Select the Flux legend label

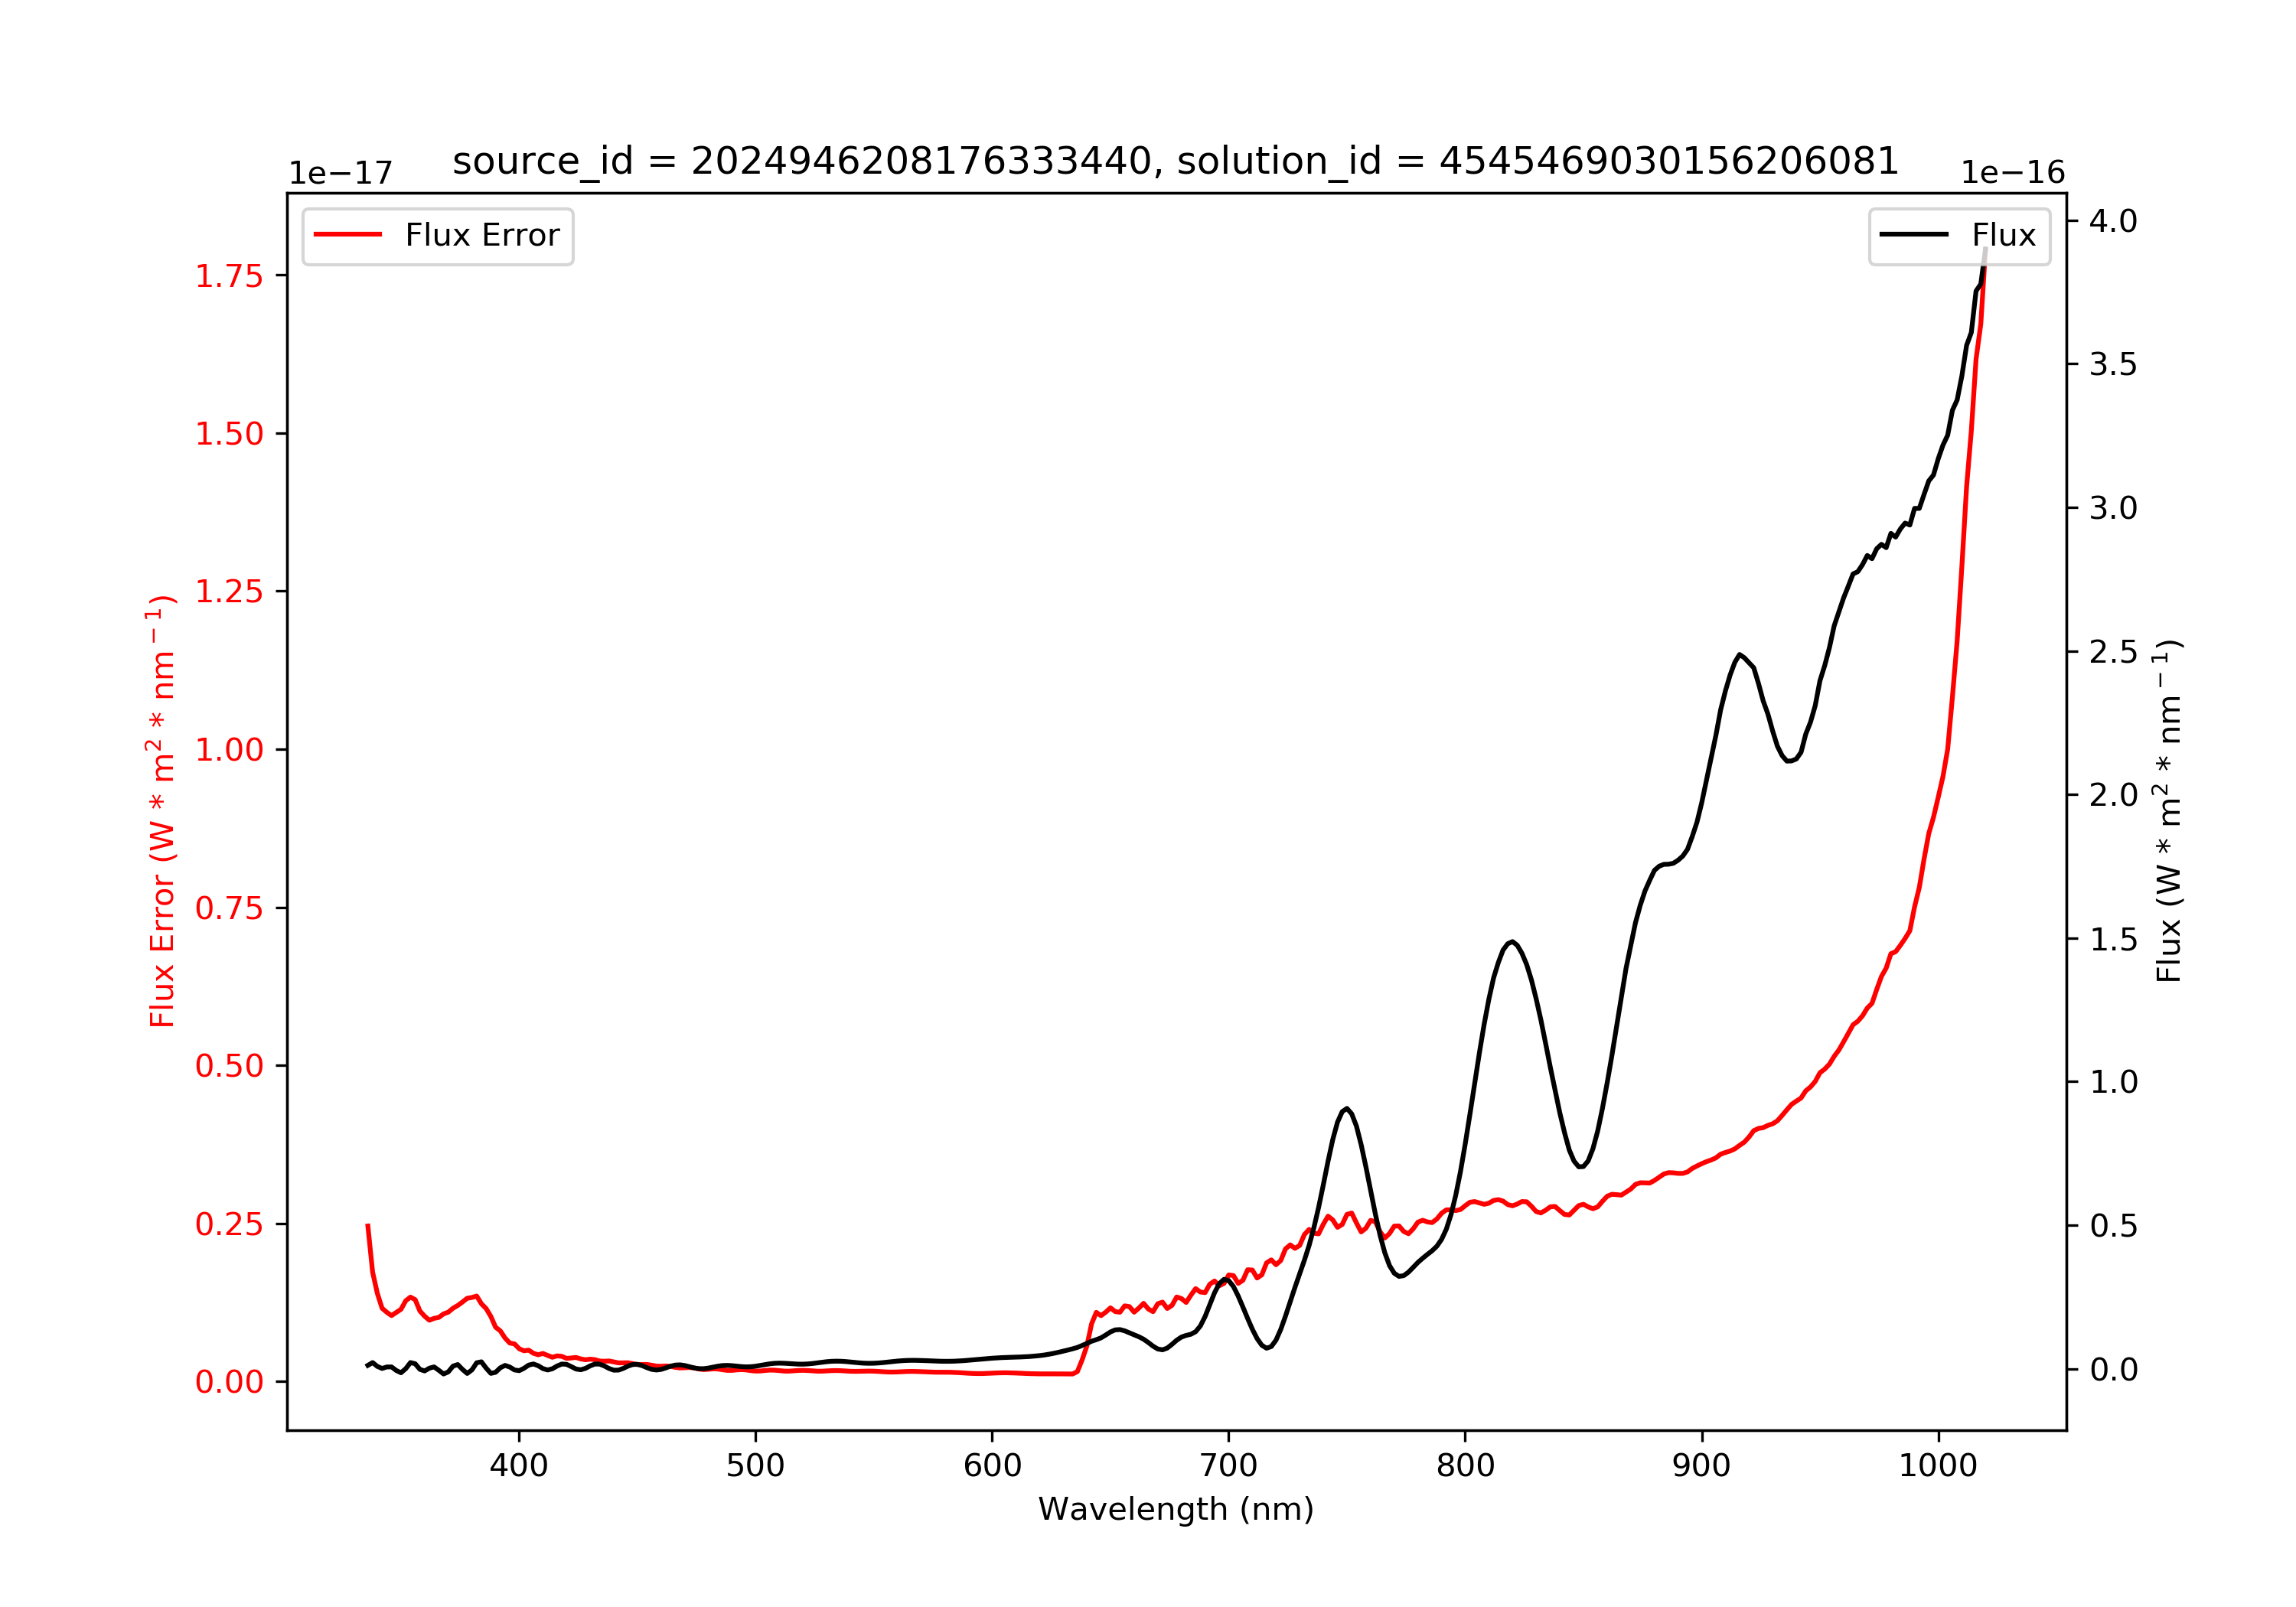(x=2004, y=235)
